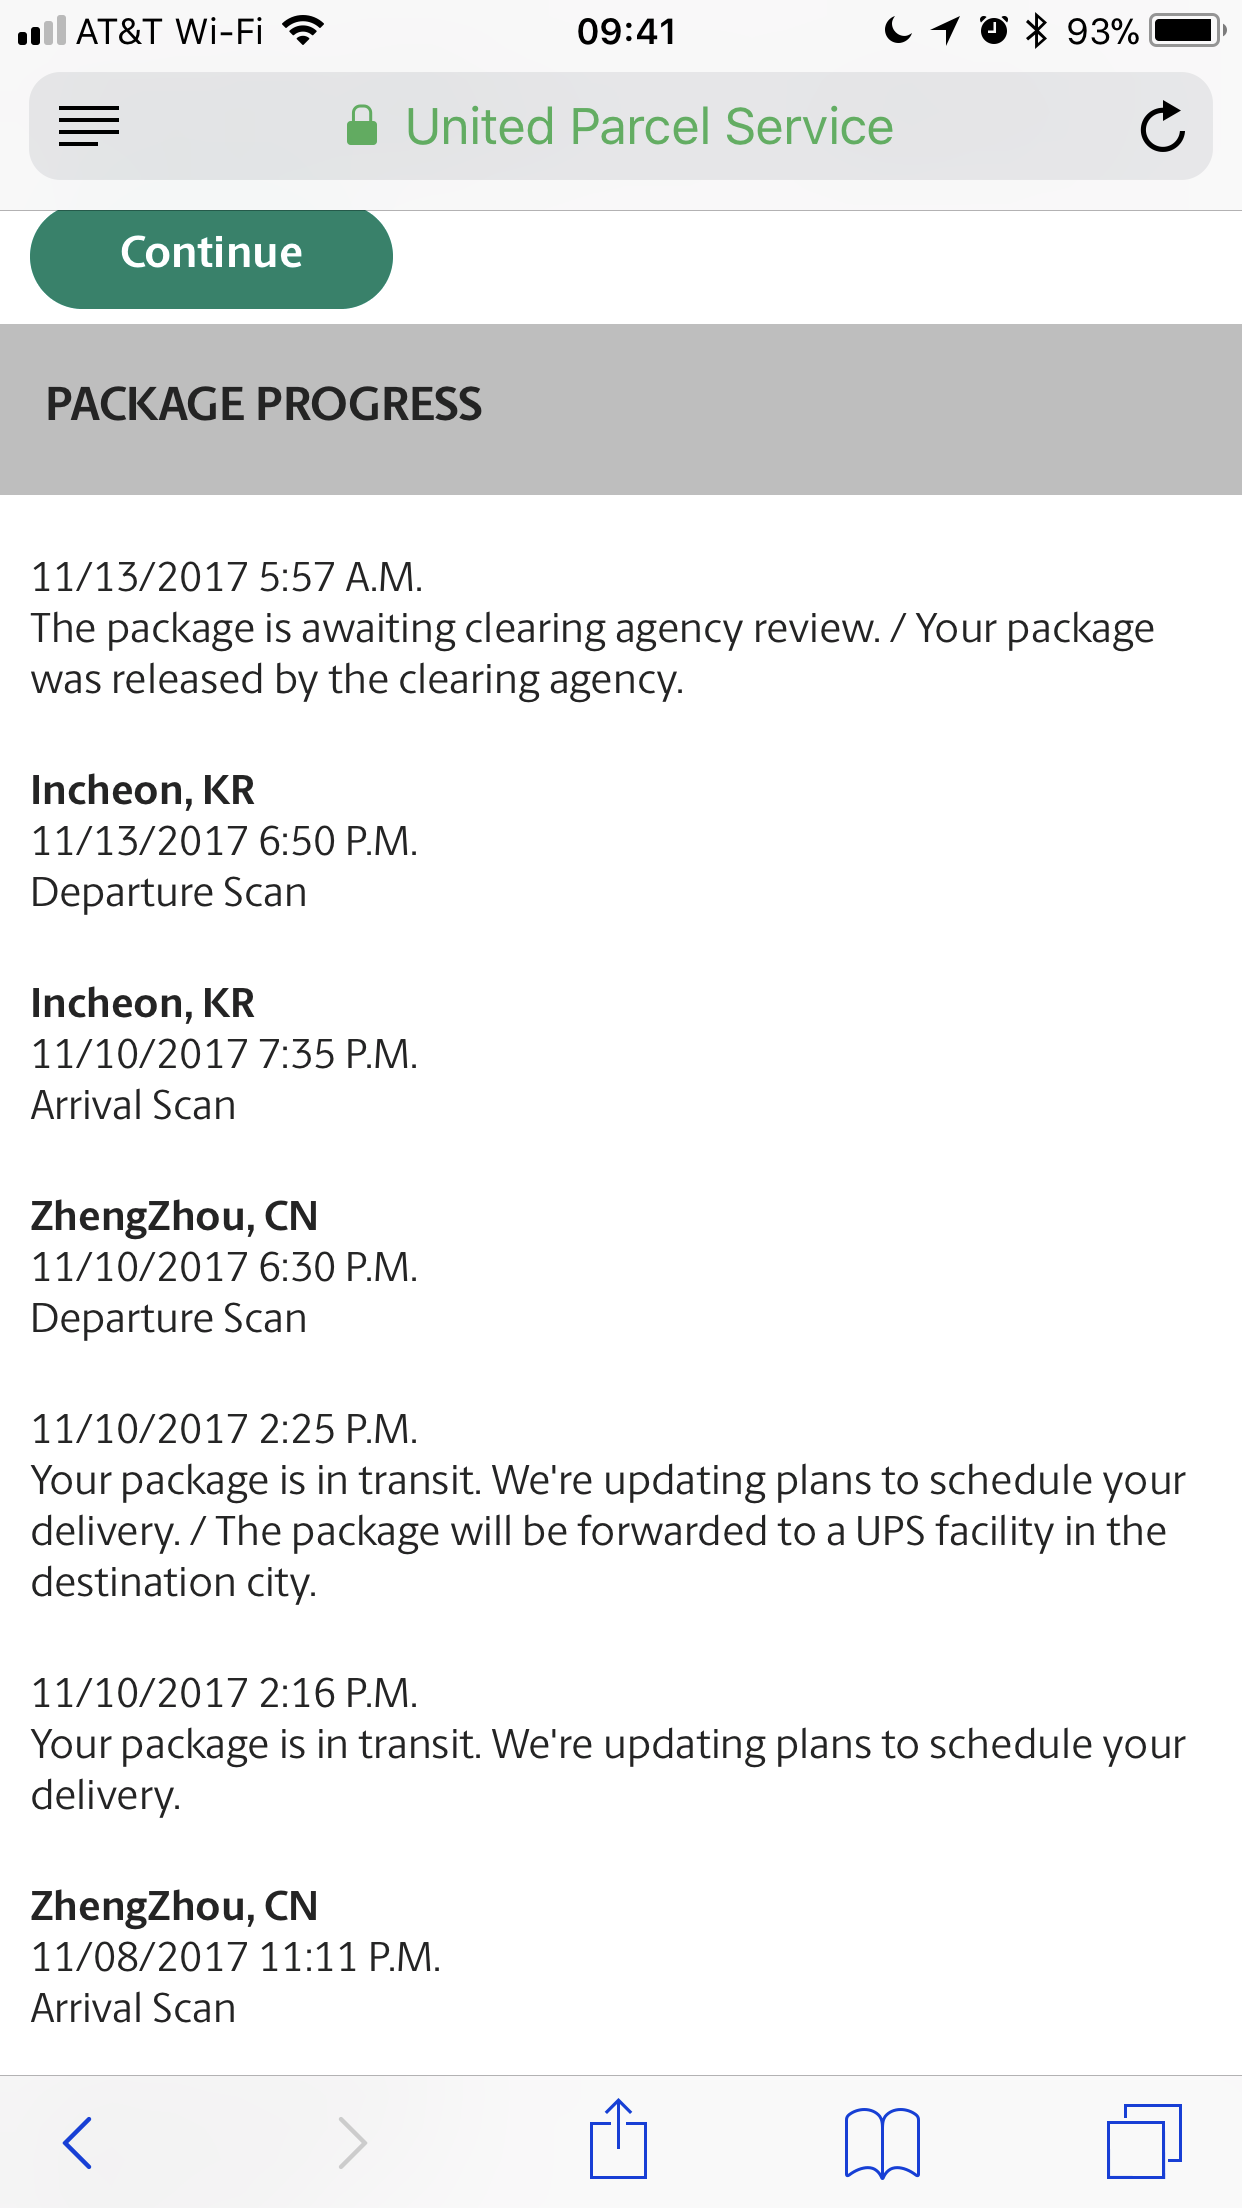Open the reader view lines icon
This screenshot has height=2208, width=1242.
[x=89, y=127]
